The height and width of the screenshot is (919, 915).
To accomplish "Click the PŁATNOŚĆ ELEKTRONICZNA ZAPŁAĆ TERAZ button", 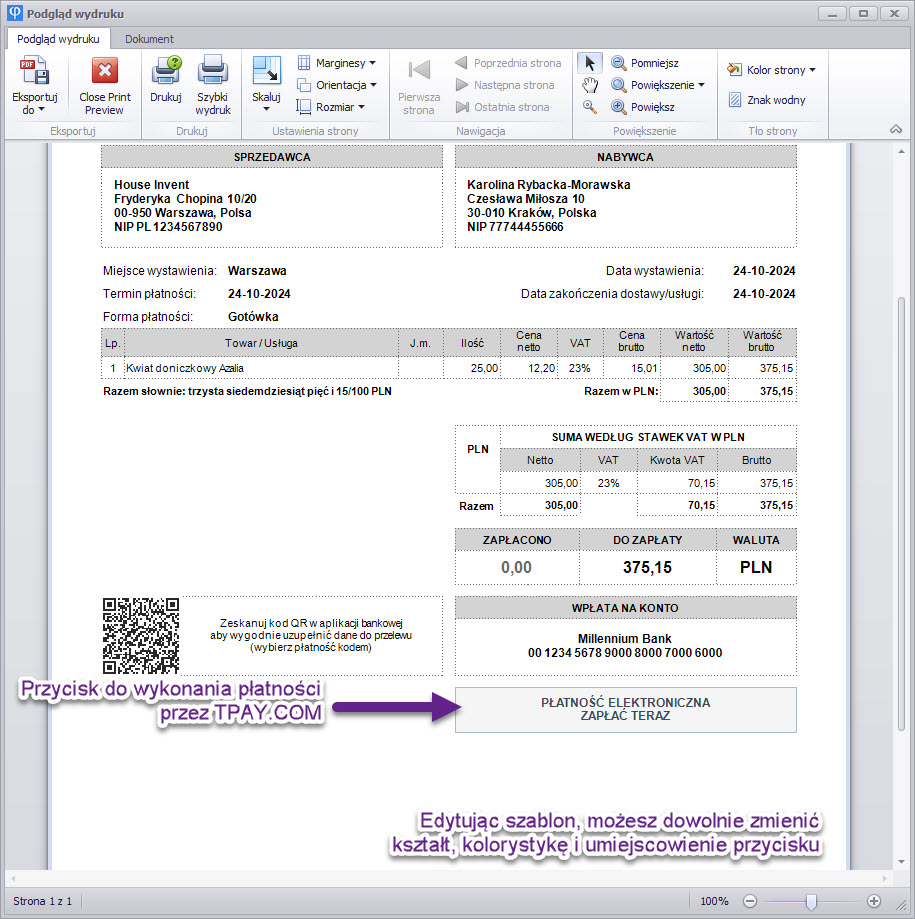I will point(625,709).
